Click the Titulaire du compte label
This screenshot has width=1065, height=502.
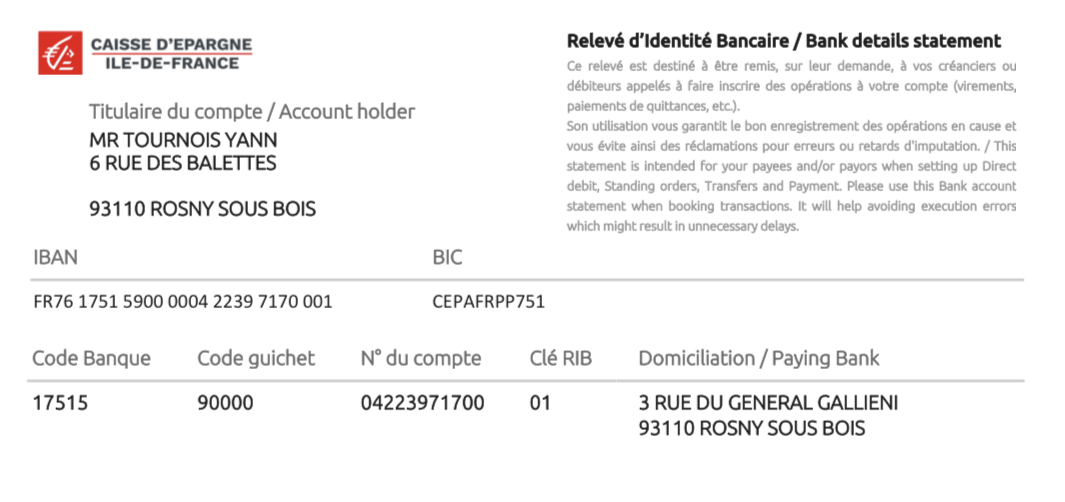coord(251,112)
